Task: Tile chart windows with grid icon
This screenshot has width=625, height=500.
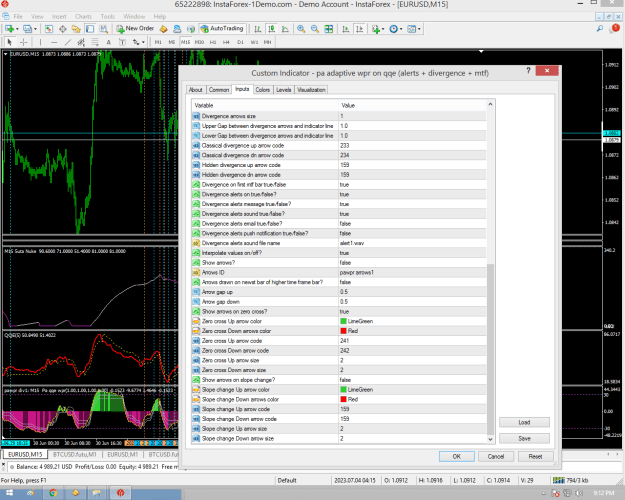Action: point(328,29)
